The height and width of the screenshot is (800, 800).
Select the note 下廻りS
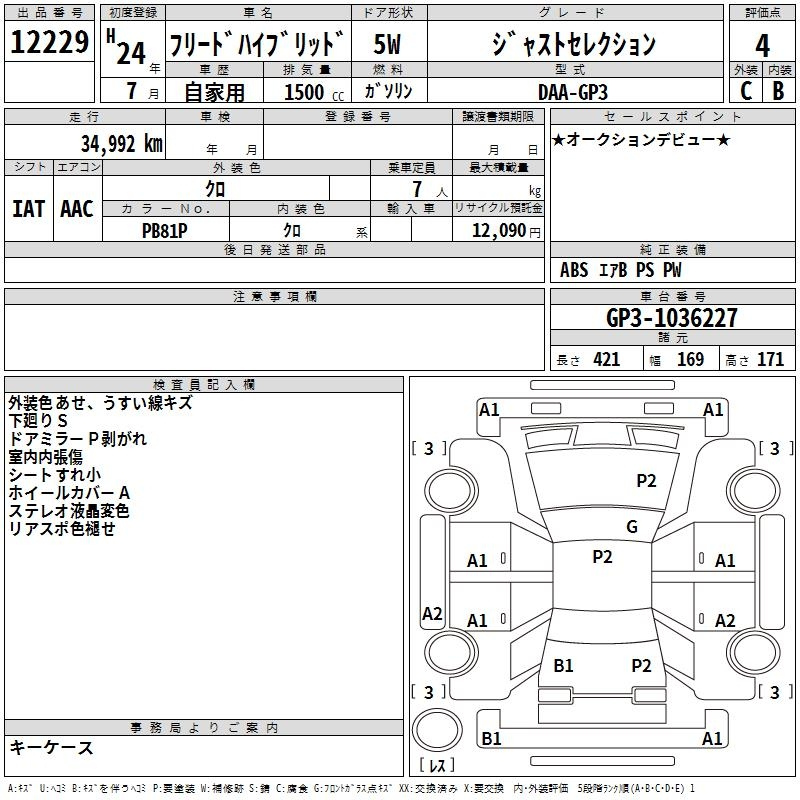coord(38,421)
